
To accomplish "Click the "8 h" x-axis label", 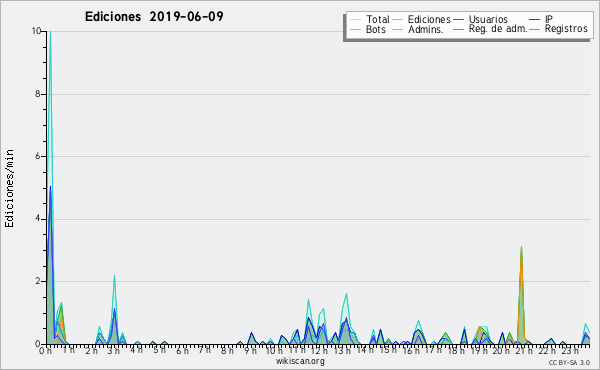I will point(227,350).
